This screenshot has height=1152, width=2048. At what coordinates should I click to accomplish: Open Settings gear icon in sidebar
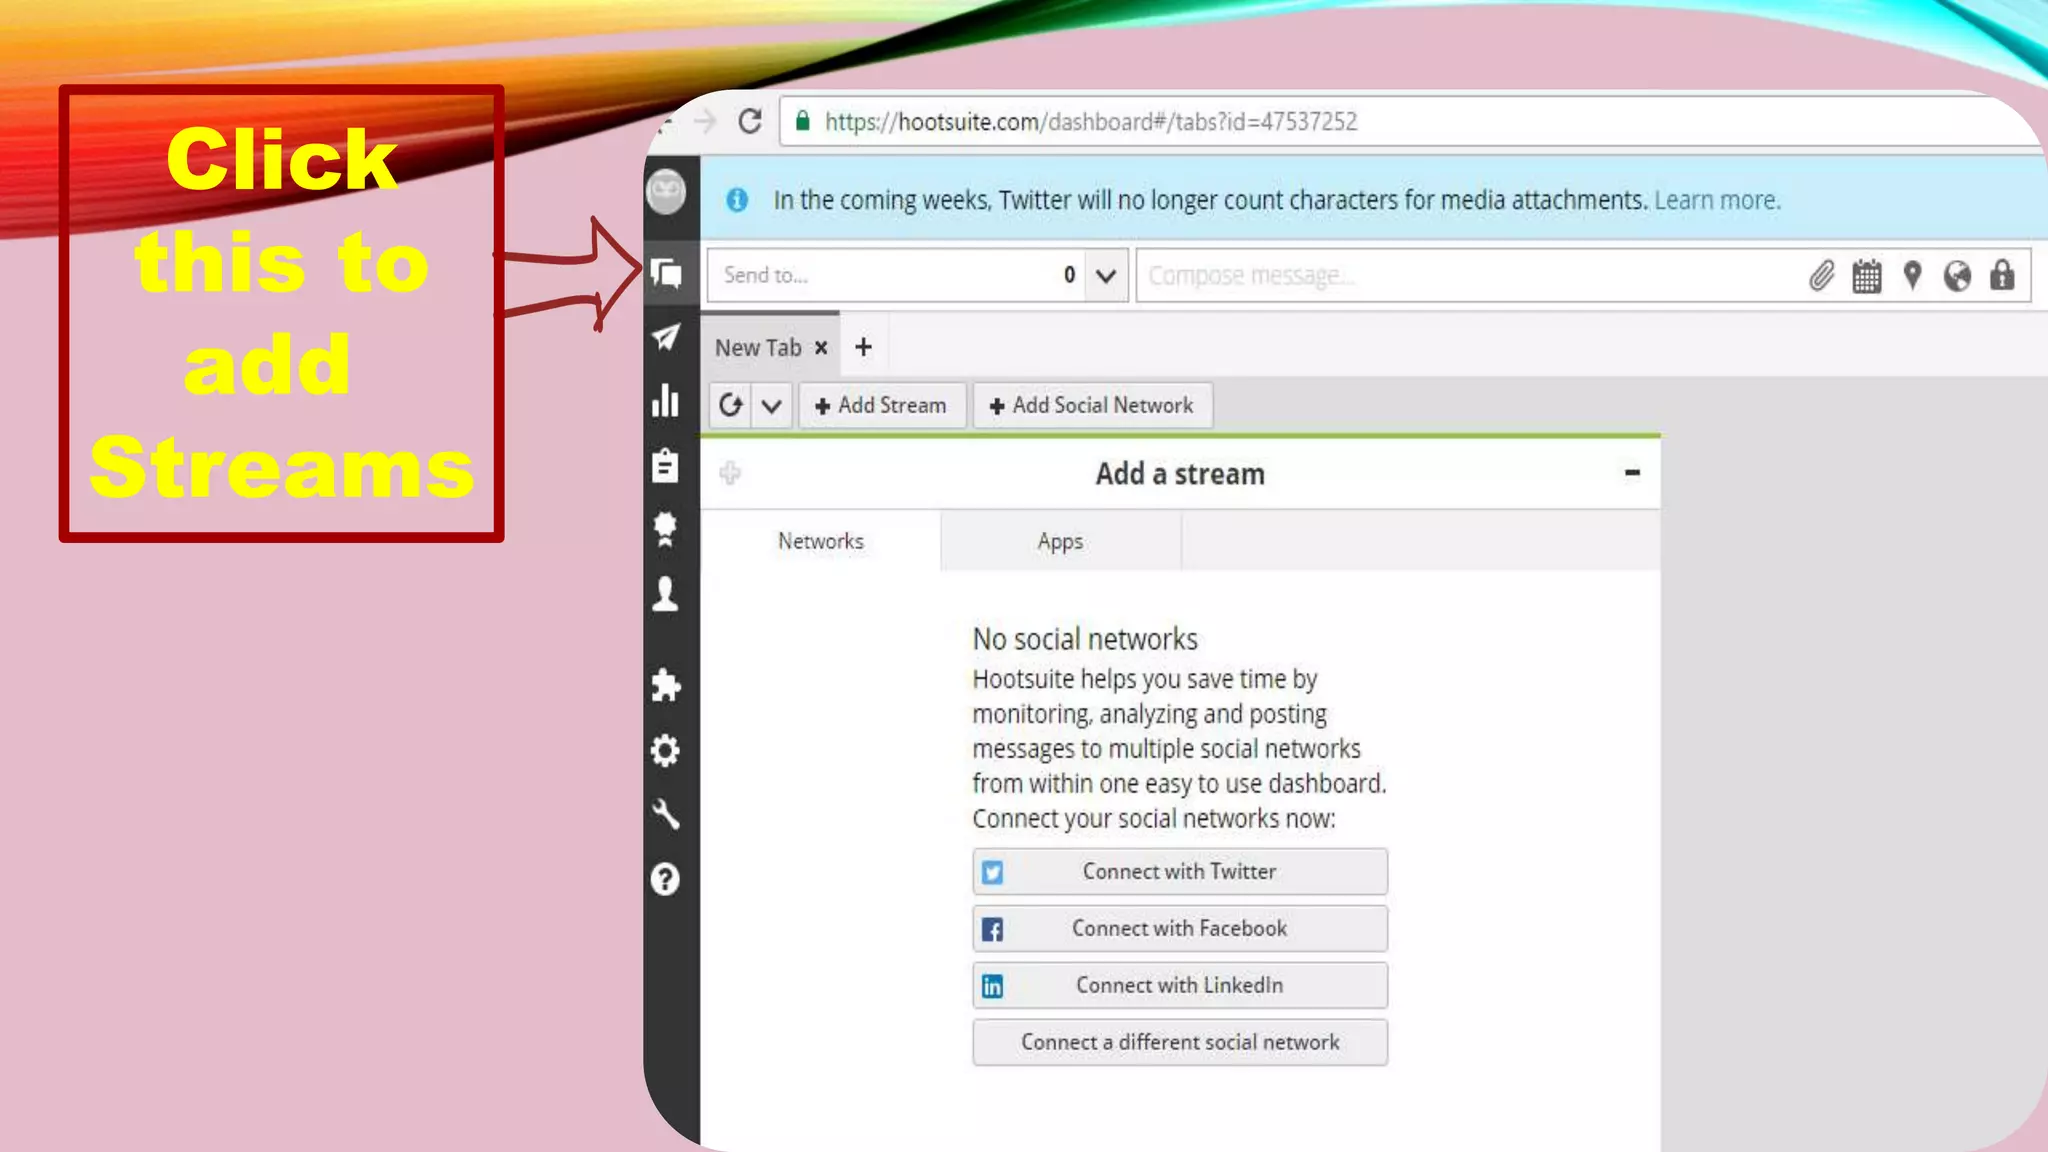point(666,750)
